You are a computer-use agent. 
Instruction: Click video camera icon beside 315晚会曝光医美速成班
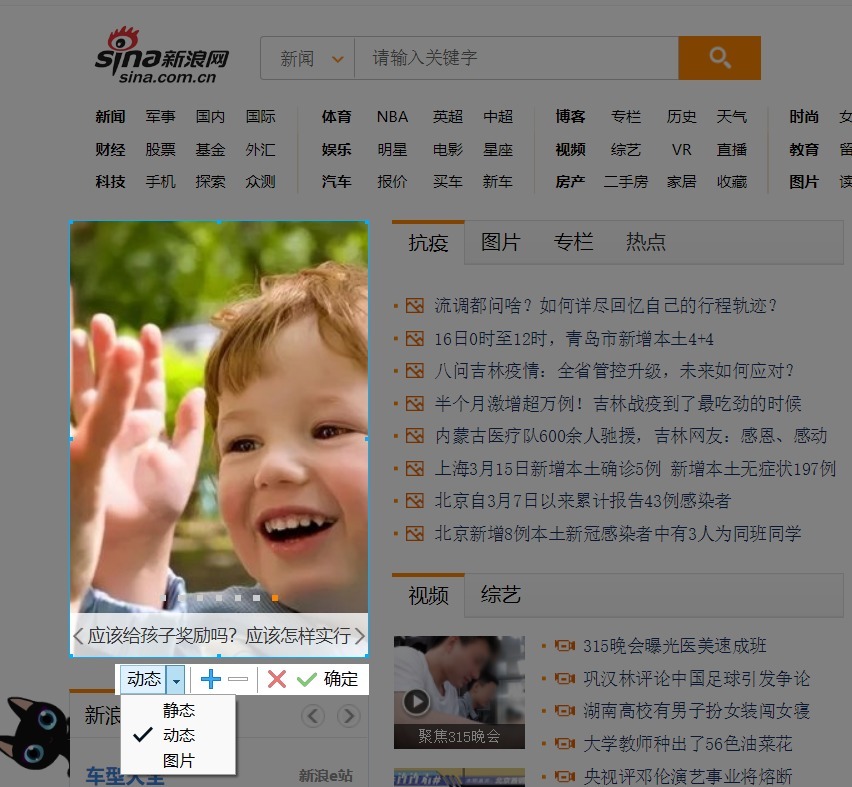pos(565,645)
